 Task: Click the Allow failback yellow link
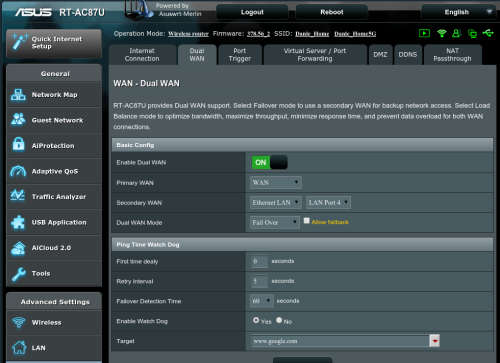pos(330,222)
